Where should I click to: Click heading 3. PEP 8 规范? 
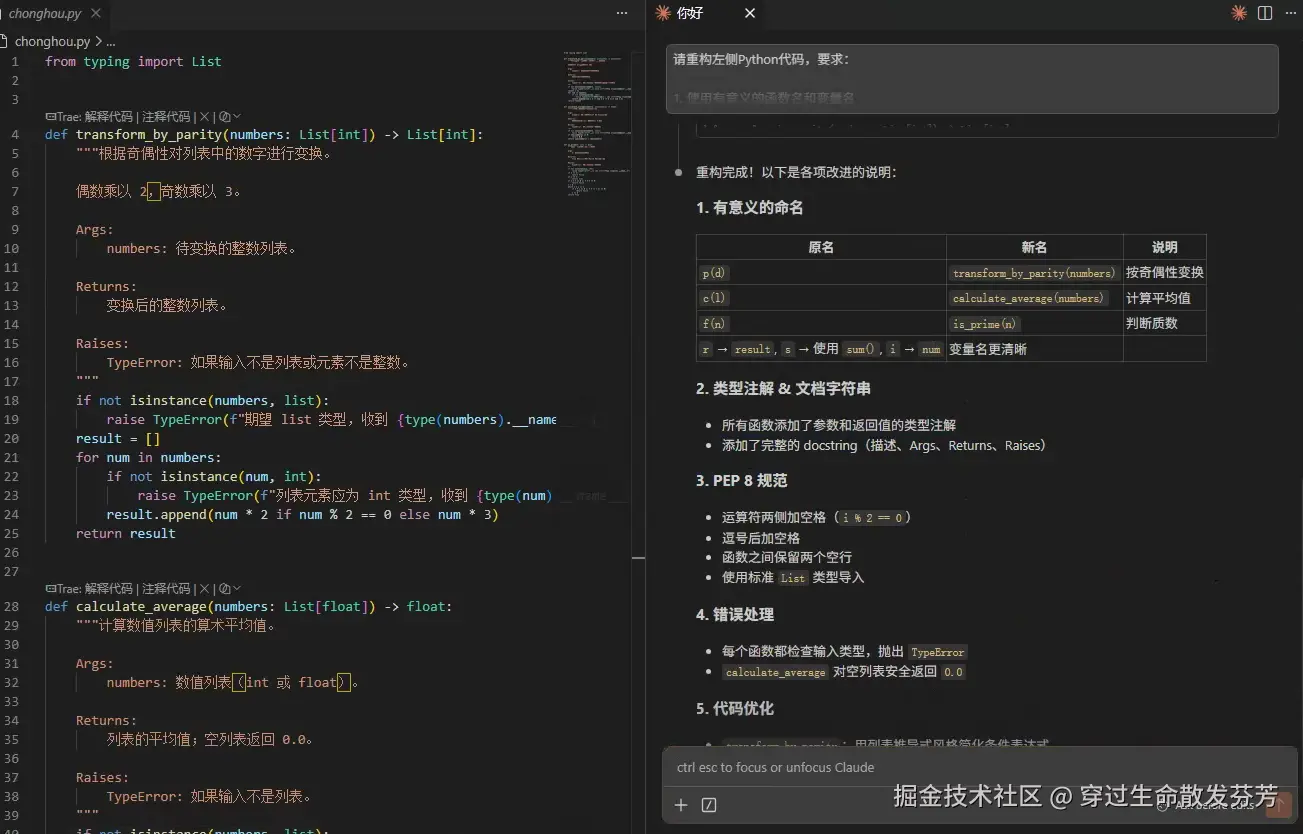741,480
